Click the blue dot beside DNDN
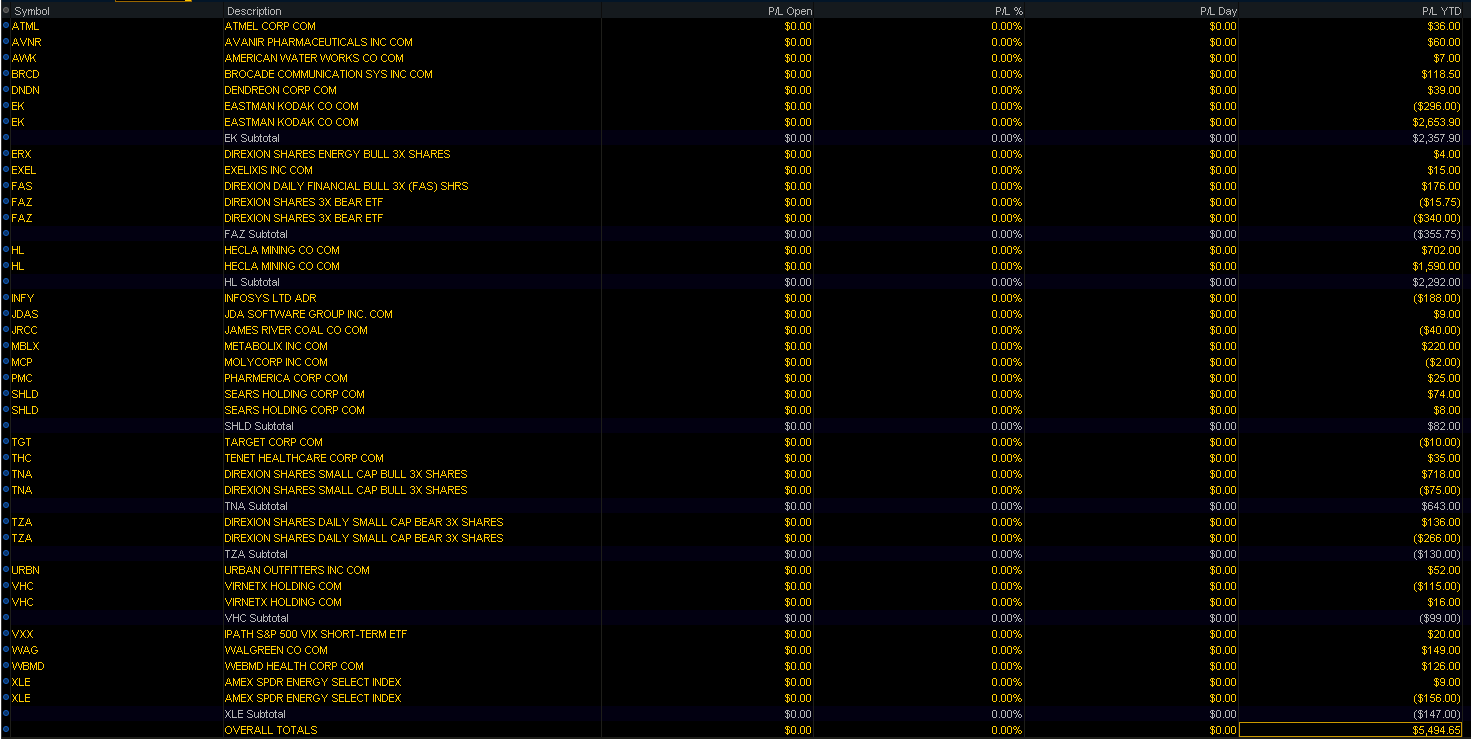 pos(6,90)
